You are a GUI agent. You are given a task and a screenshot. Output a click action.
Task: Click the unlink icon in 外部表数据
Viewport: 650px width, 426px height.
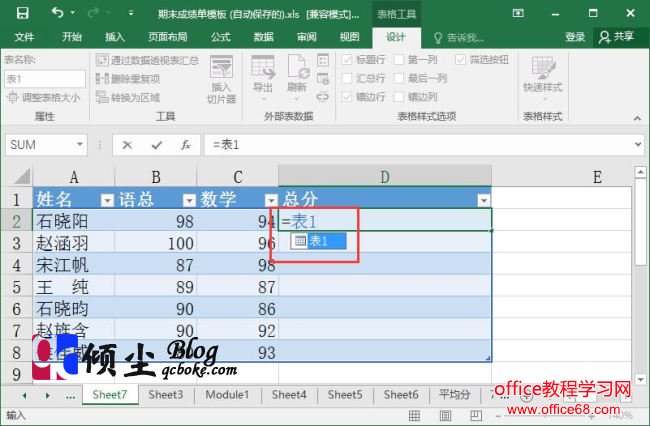(323, 97)
